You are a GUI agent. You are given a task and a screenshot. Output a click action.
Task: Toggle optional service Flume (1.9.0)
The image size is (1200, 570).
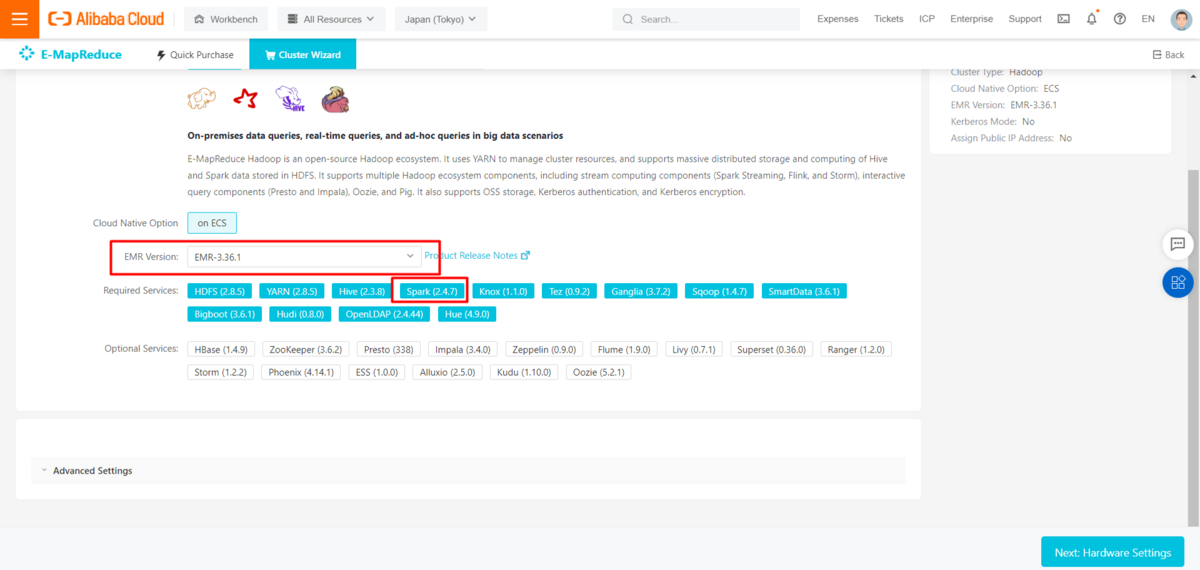(624, 350)
